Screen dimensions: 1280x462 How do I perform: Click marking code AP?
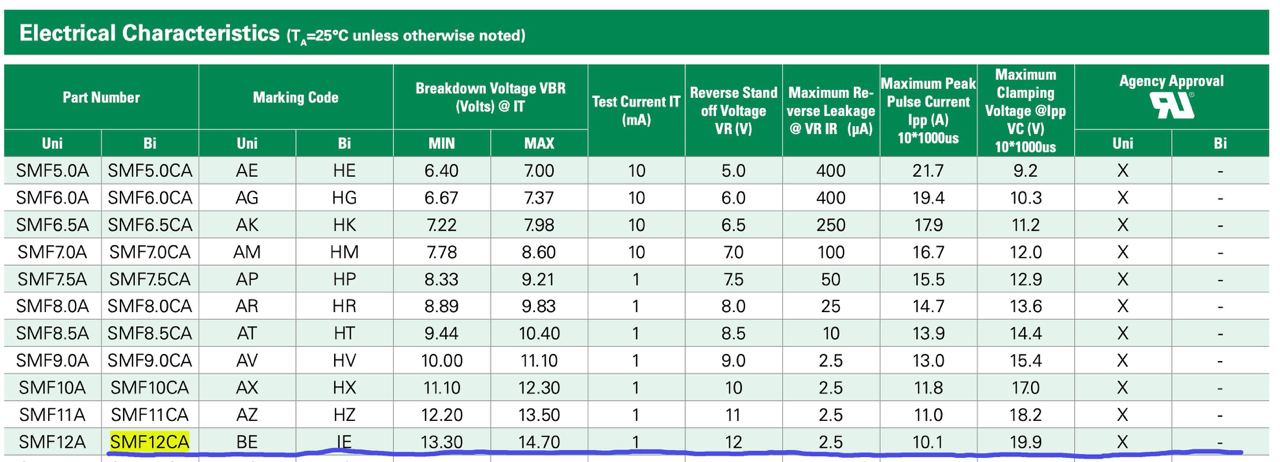(x=247, y=279)
